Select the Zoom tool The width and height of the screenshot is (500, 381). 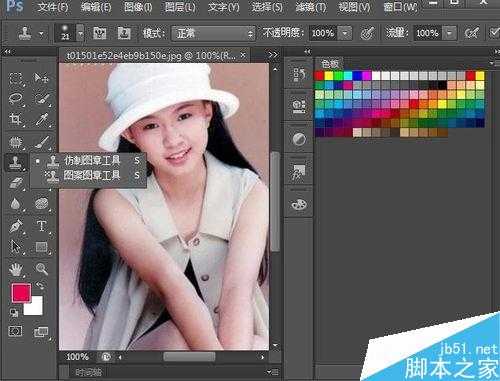41,268
